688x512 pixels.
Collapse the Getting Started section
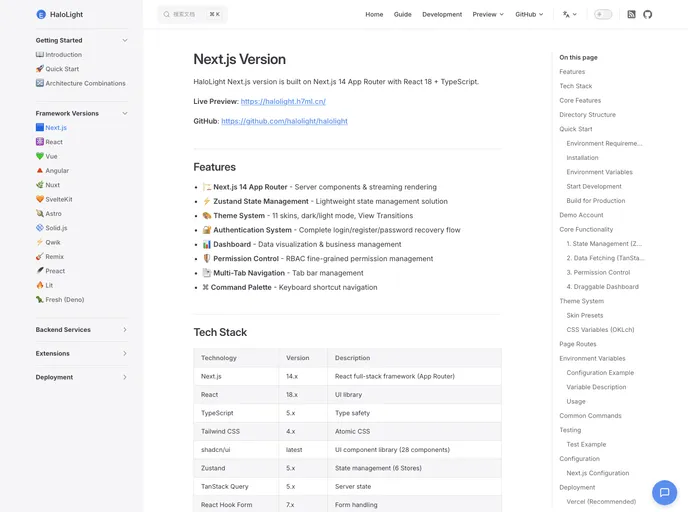click(125, 40)
